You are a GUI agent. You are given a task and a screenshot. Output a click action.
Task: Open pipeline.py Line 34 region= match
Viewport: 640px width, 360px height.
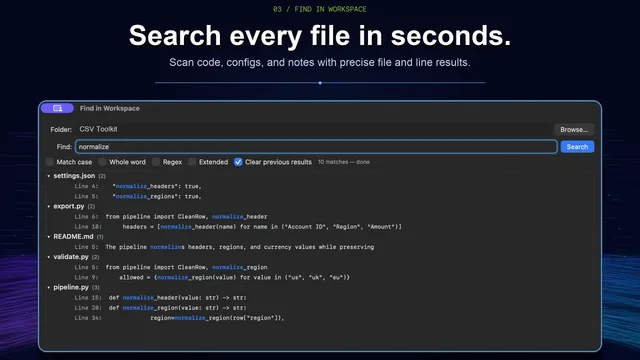[x=179, y=318]
